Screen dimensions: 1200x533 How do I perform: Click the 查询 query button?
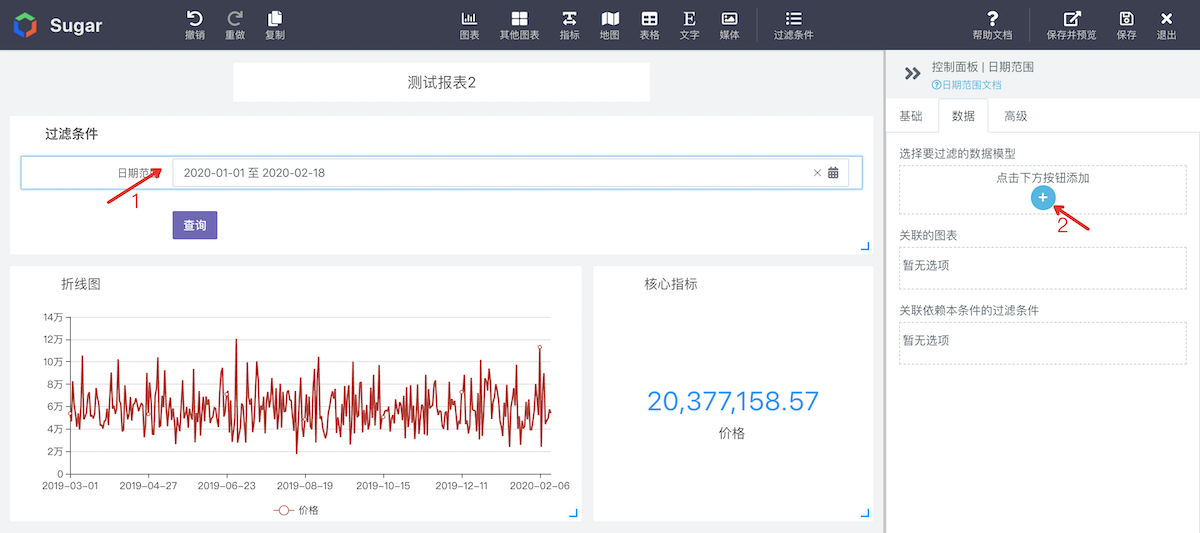coord(195,225)
